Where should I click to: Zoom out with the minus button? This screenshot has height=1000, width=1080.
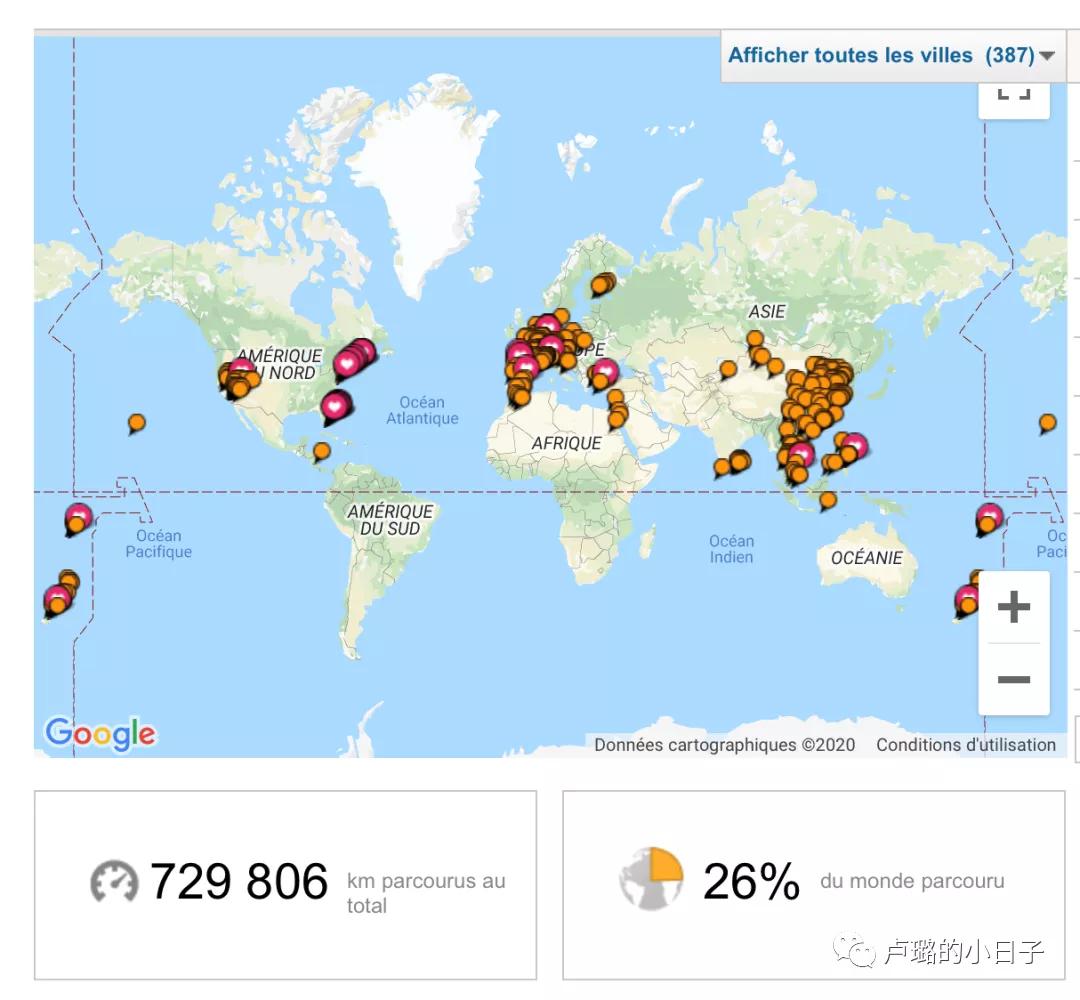click(x=1013, y=678)
